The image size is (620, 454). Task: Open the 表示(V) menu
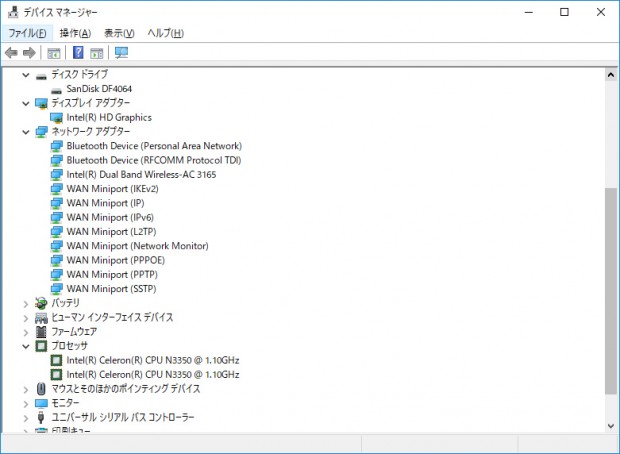119,33
